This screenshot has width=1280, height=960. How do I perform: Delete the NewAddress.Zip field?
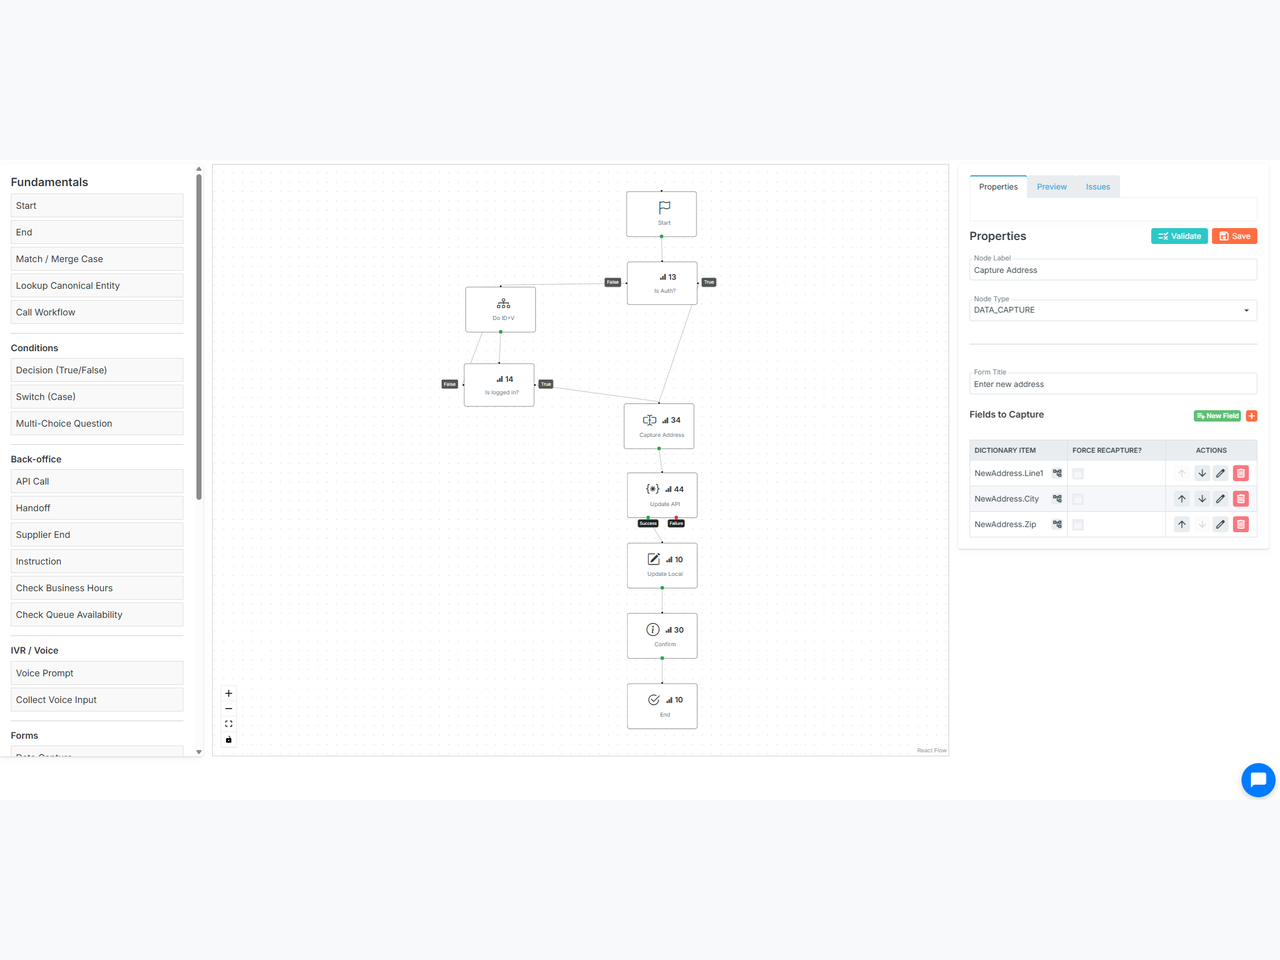tap(1241, 524)
